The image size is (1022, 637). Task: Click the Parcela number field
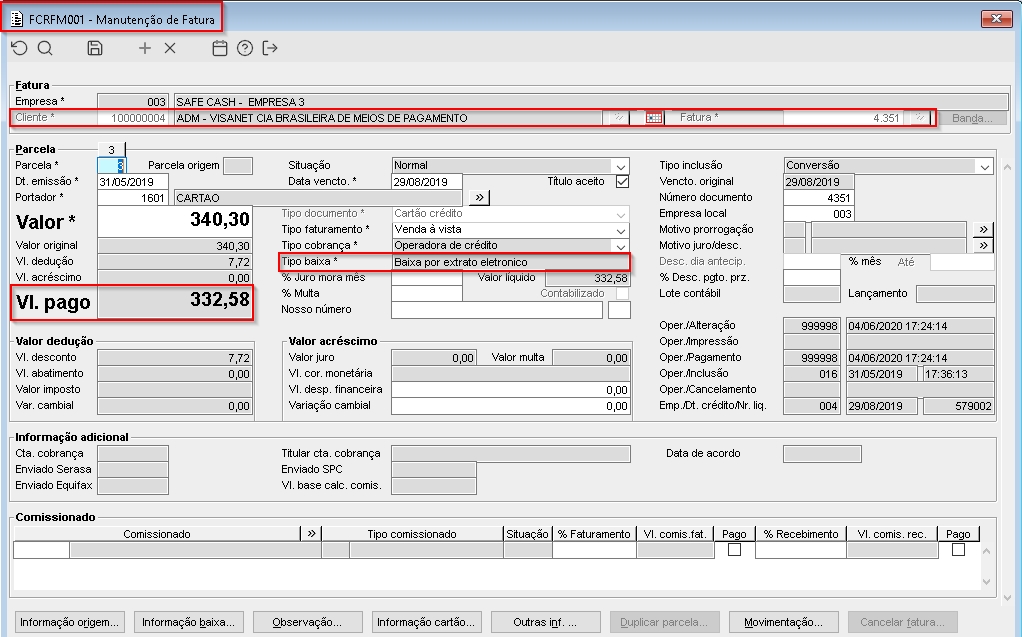[111, 166]
